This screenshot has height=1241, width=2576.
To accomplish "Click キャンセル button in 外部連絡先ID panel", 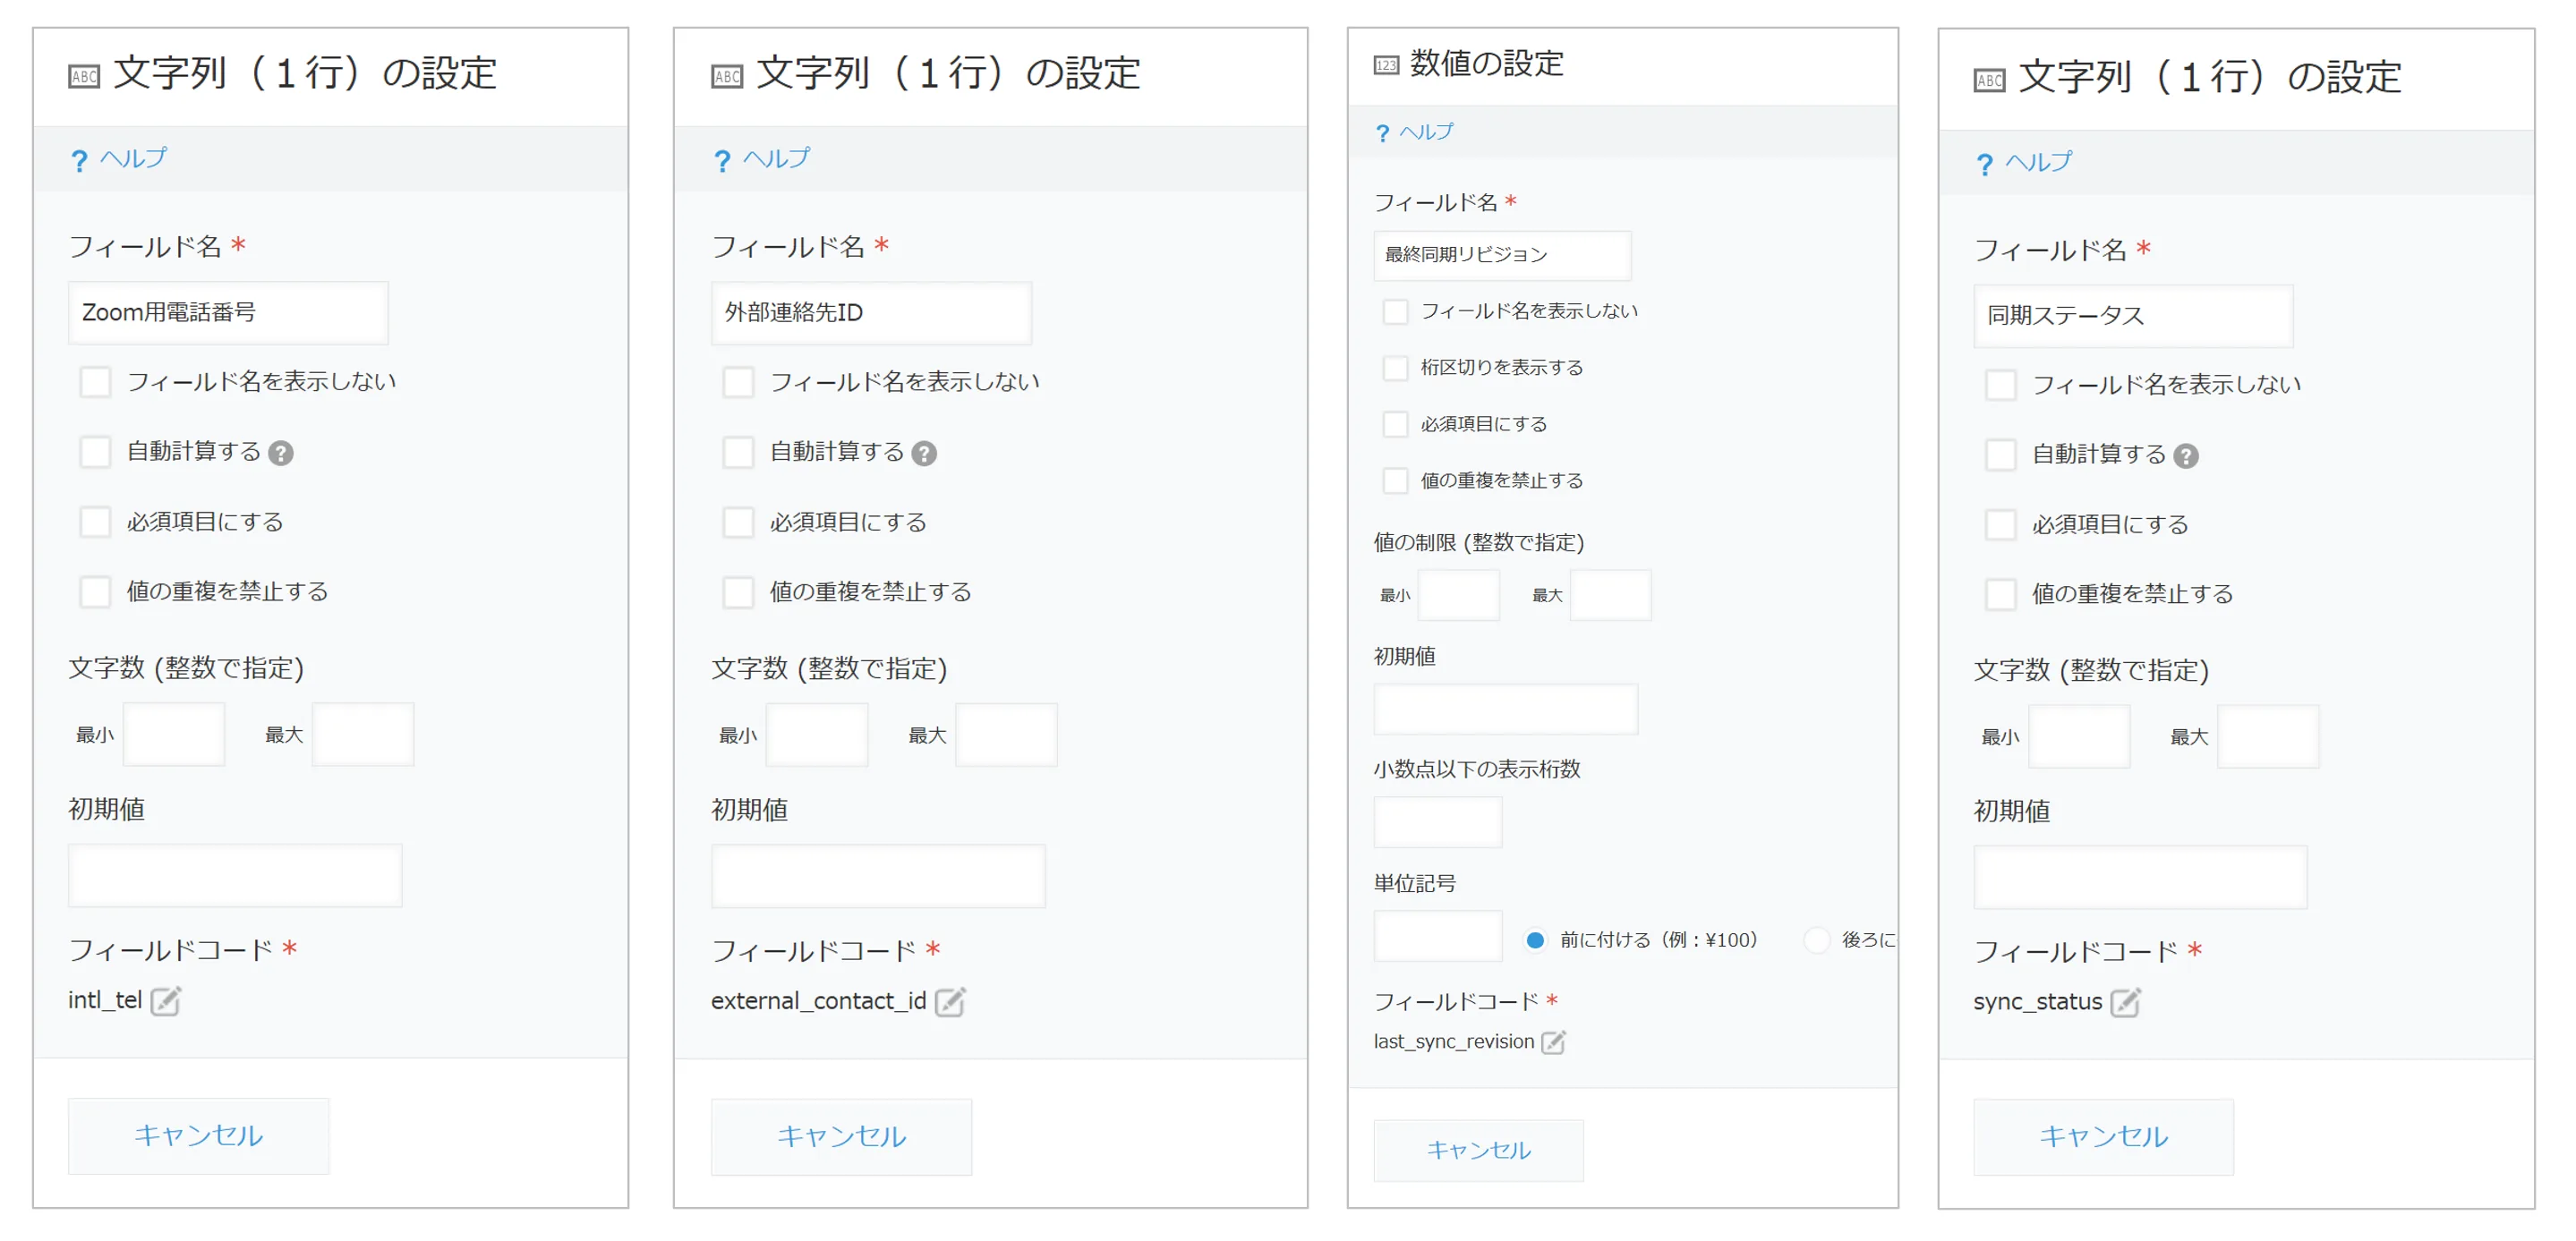I will point(841,1137).
